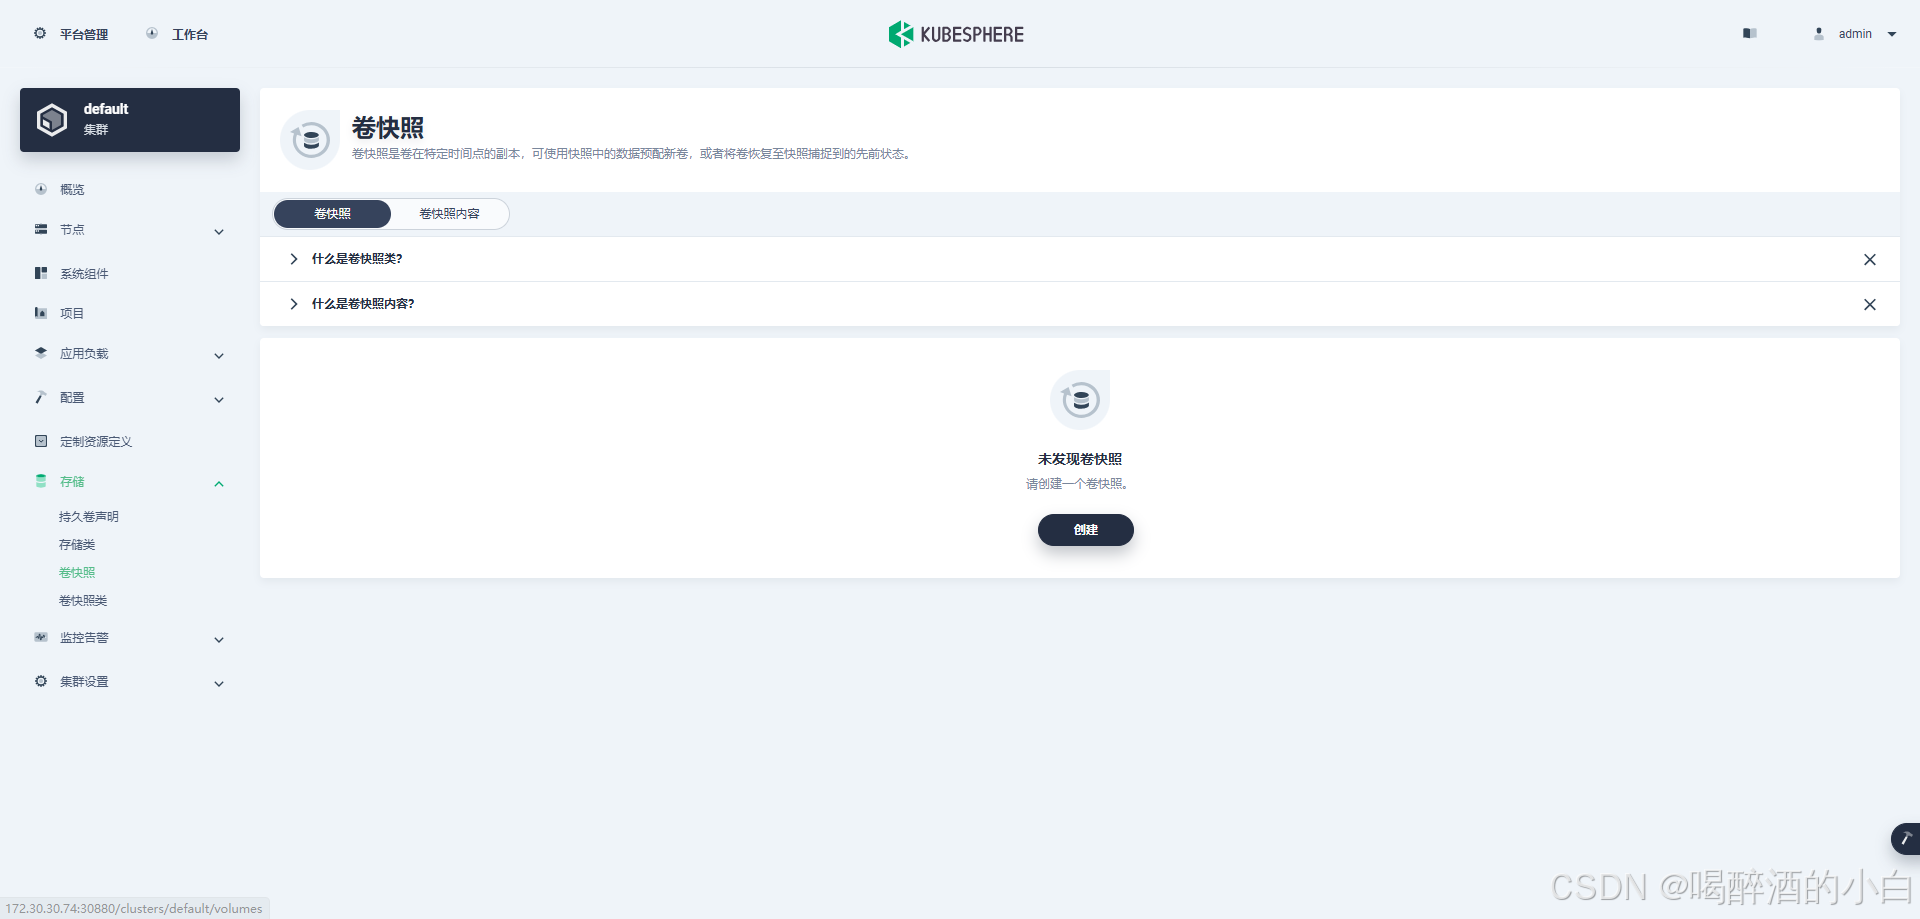Expand the application workloads chevron
The height and width of the screenshot is (919, 1920).
(219, 356)
